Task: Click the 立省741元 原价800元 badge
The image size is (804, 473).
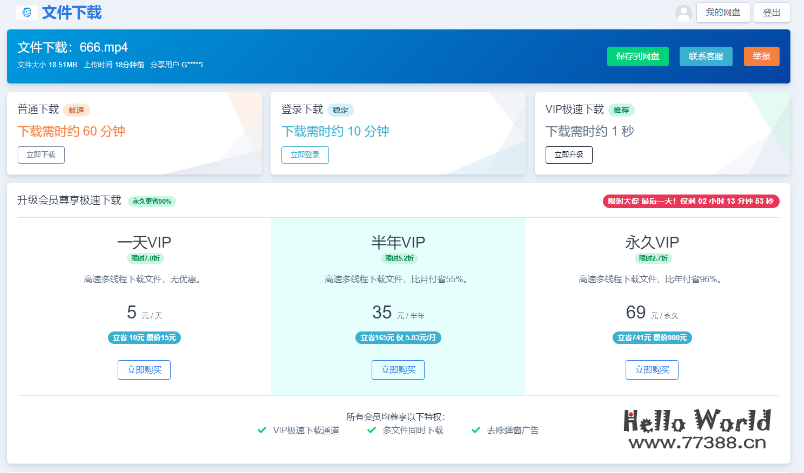Action: pos(652,338)
